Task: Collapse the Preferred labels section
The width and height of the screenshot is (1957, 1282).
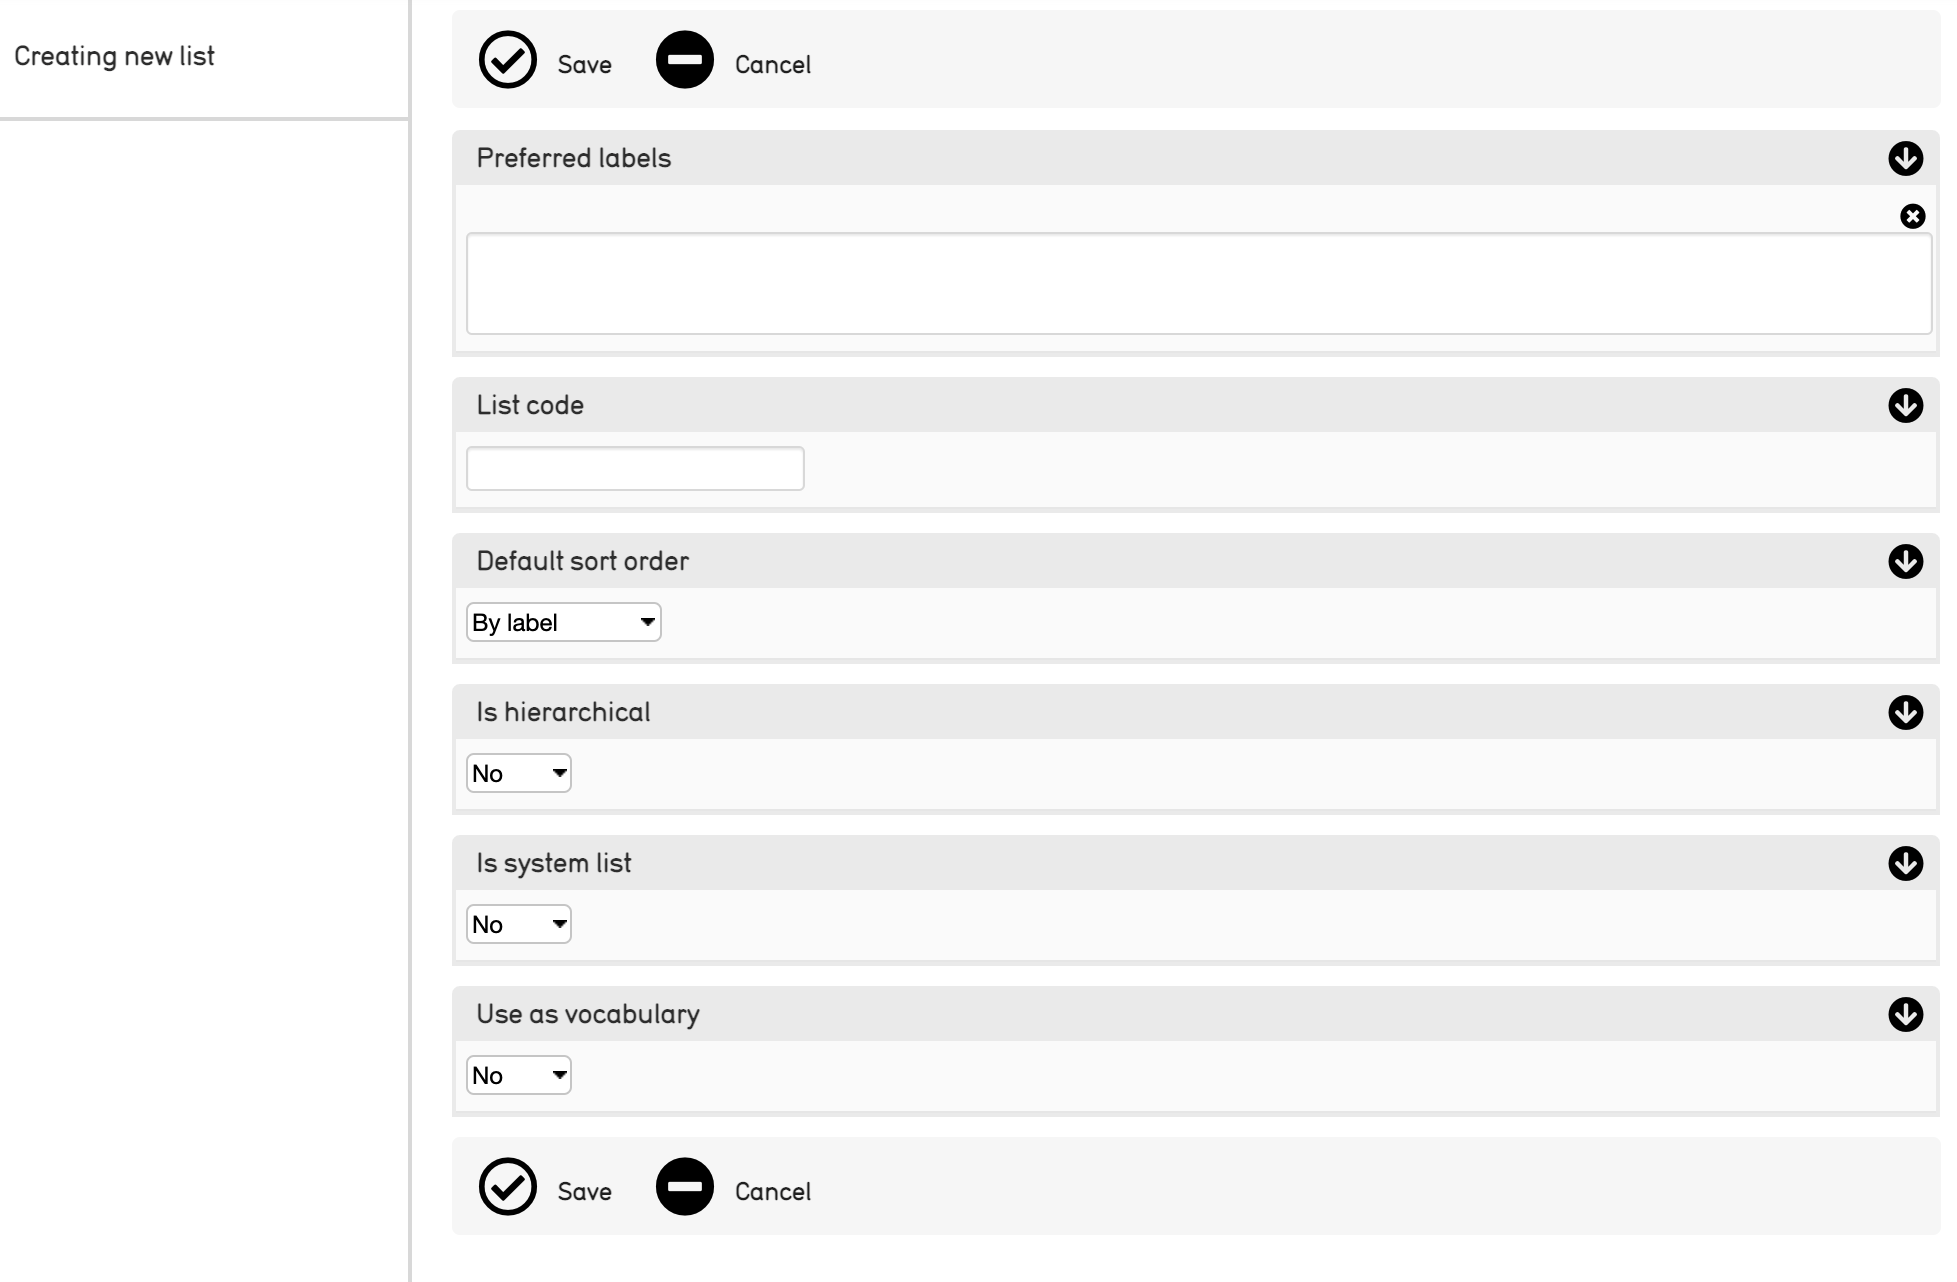Action: pyautogui.click(x=1905, y=158)
